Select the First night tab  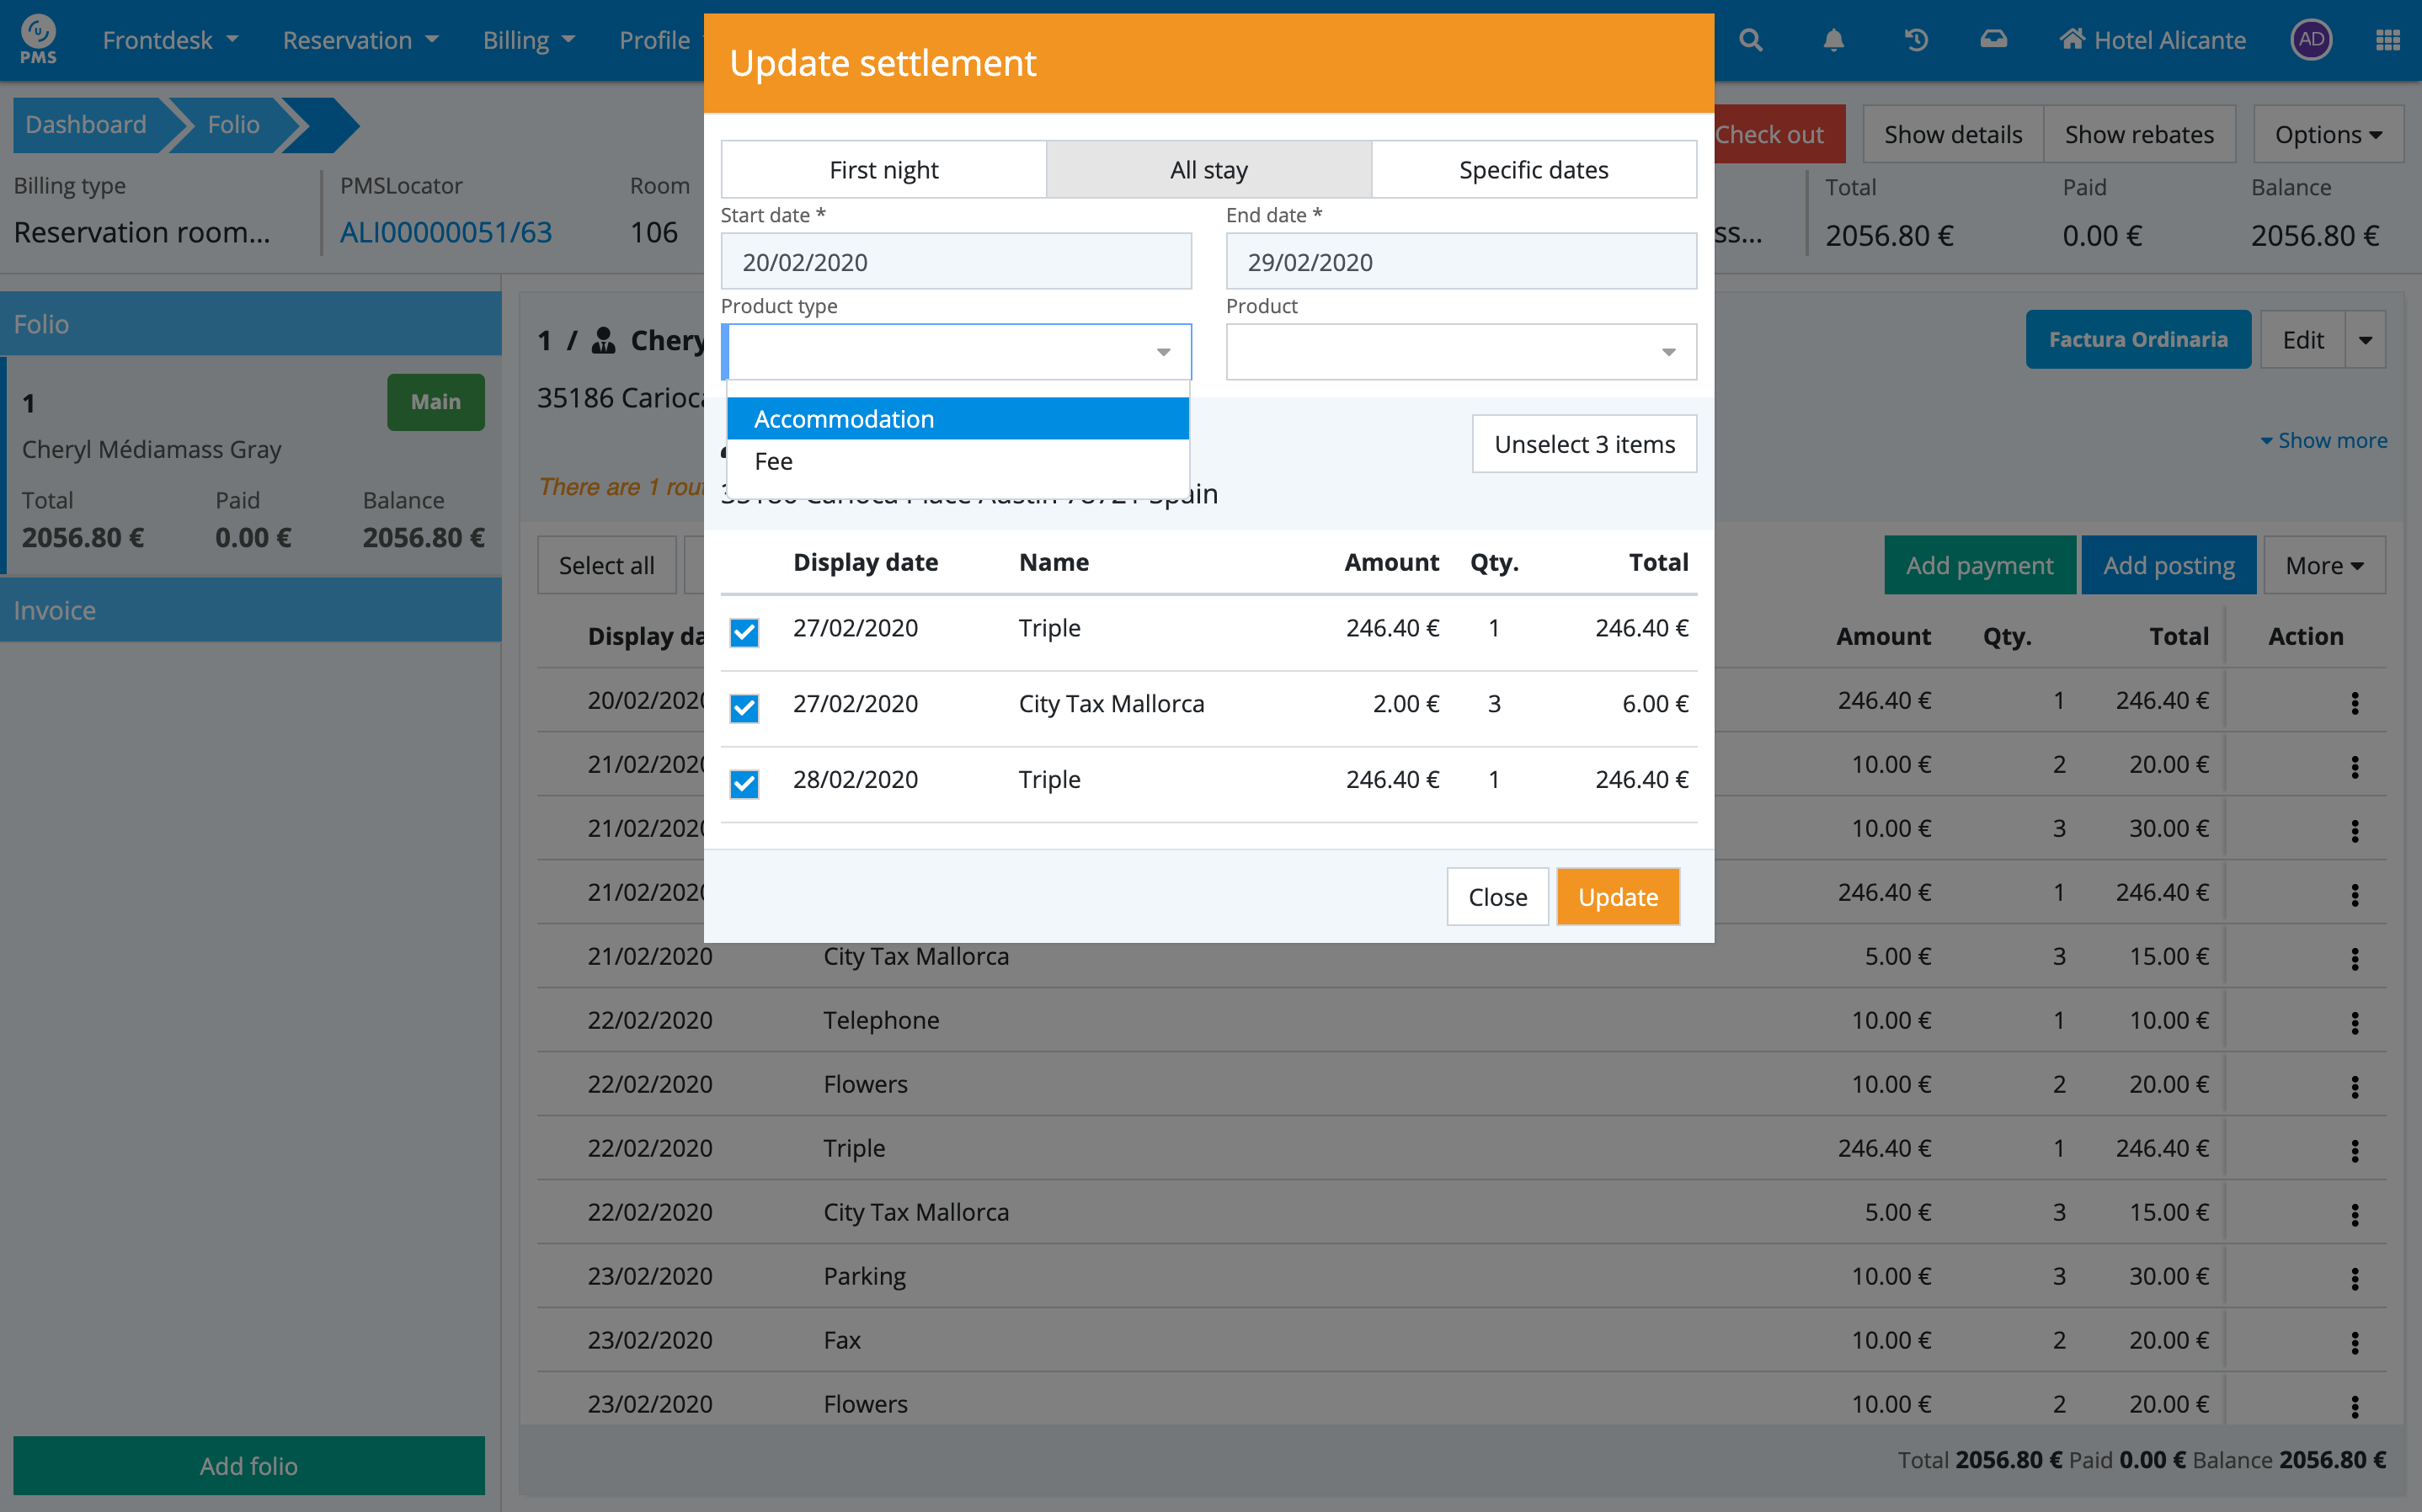pyautogui.click(x=883, y=170)
